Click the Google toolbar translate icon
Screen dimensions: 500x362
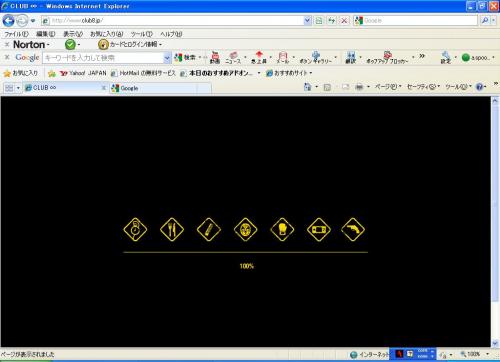pos(351,57)
